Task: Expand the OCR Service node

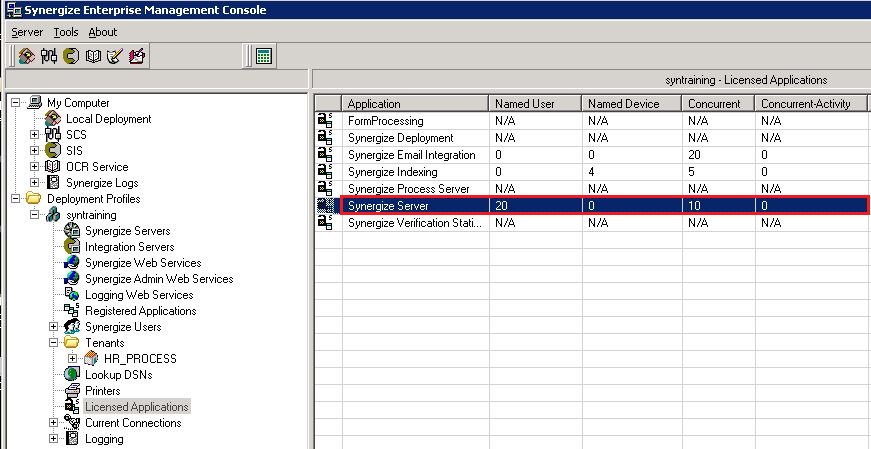Action: tap(34, 167)
